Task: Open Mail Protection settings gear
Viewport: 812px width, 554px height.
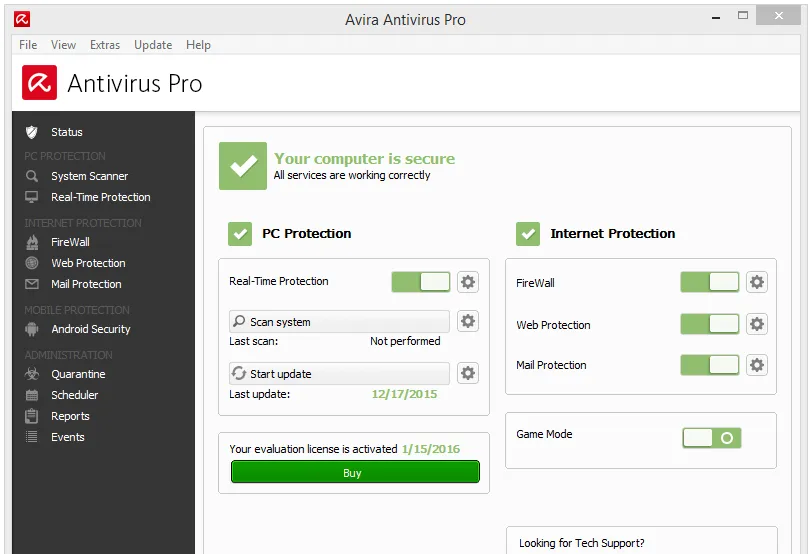Action: point(757,365)
